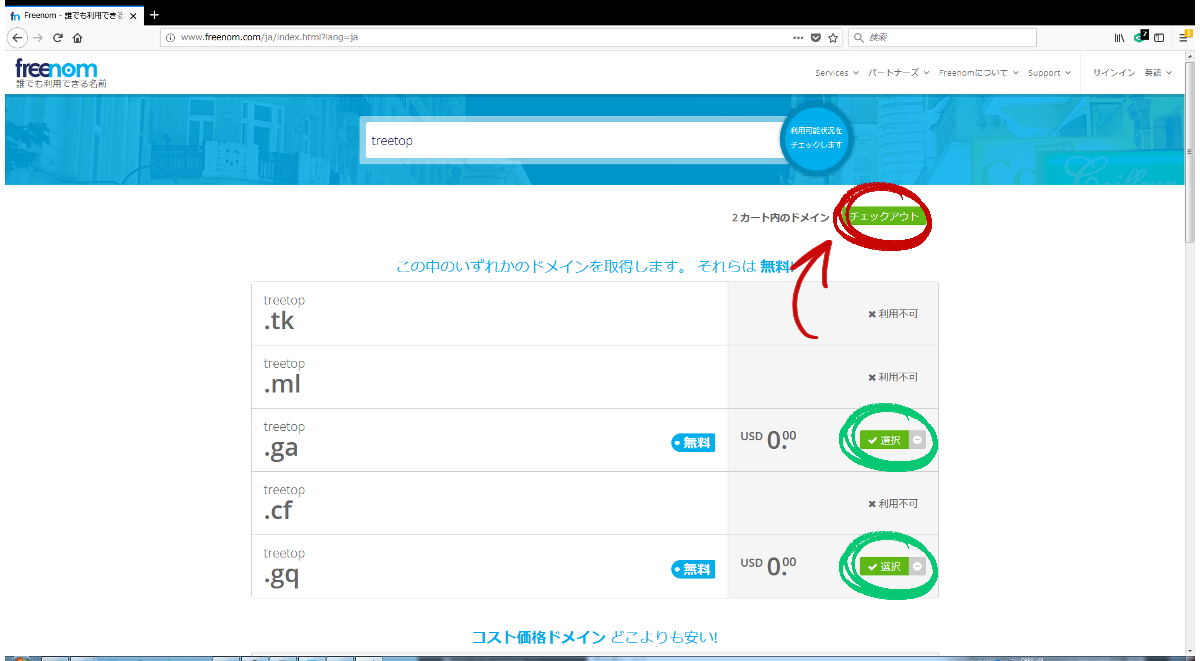Click the サインイン sign-in link

[1113, 73]
